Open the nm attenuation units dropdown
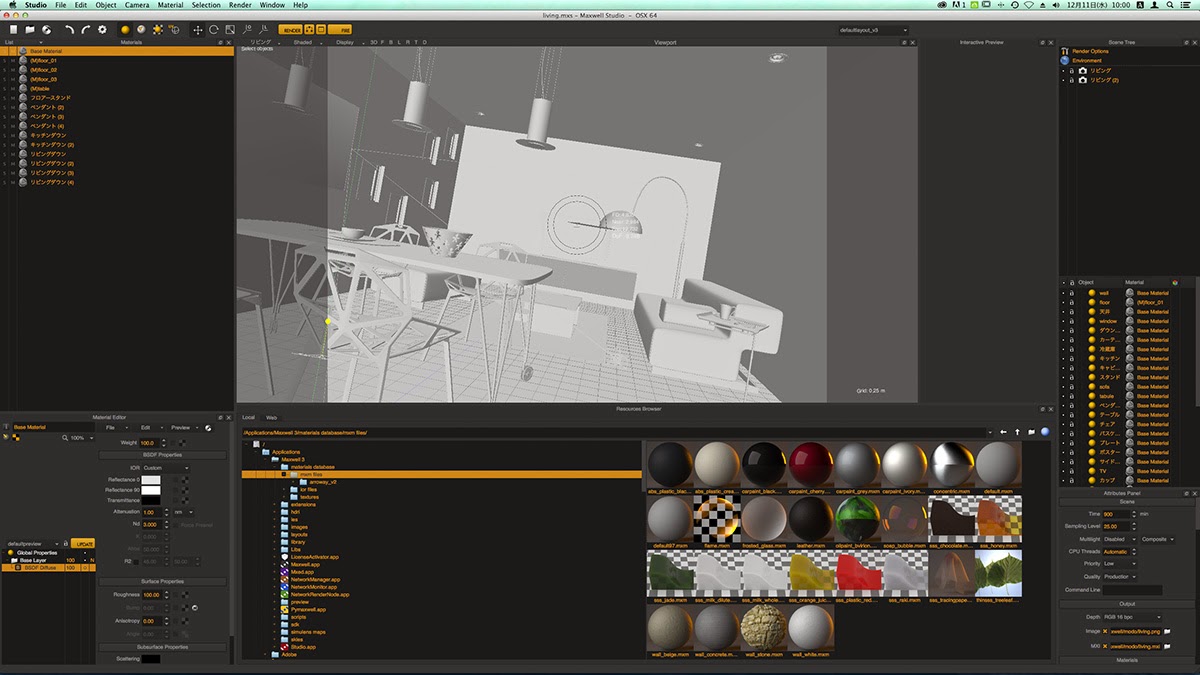 tap(184, 512)
